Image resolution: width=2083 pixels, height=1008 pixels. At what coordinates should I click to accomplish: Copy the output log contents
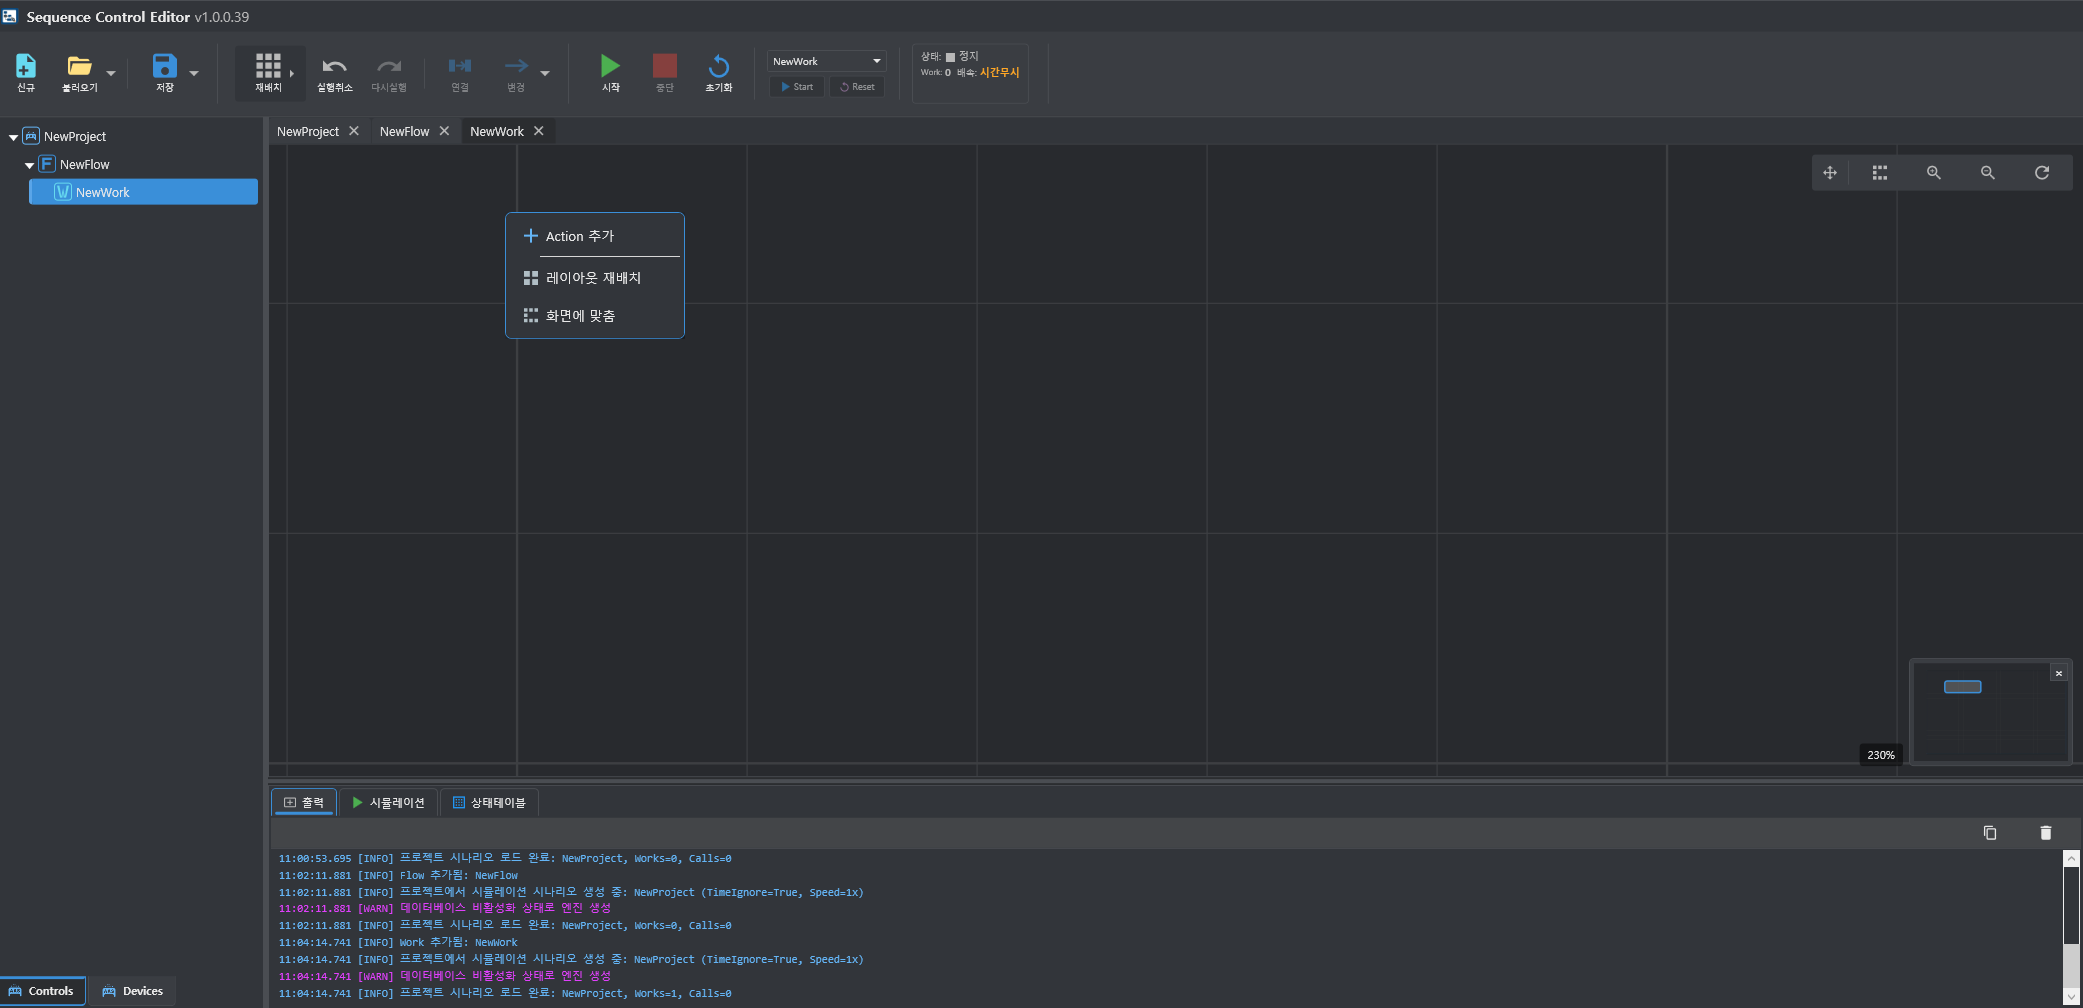[x=1990, y=833]
